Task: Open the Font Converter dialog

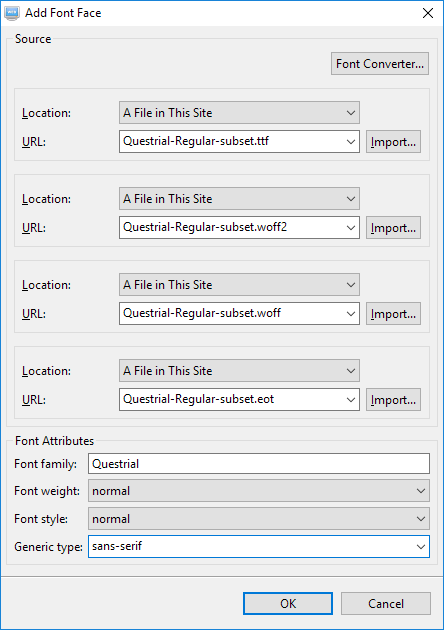Action: click(380, 63)
